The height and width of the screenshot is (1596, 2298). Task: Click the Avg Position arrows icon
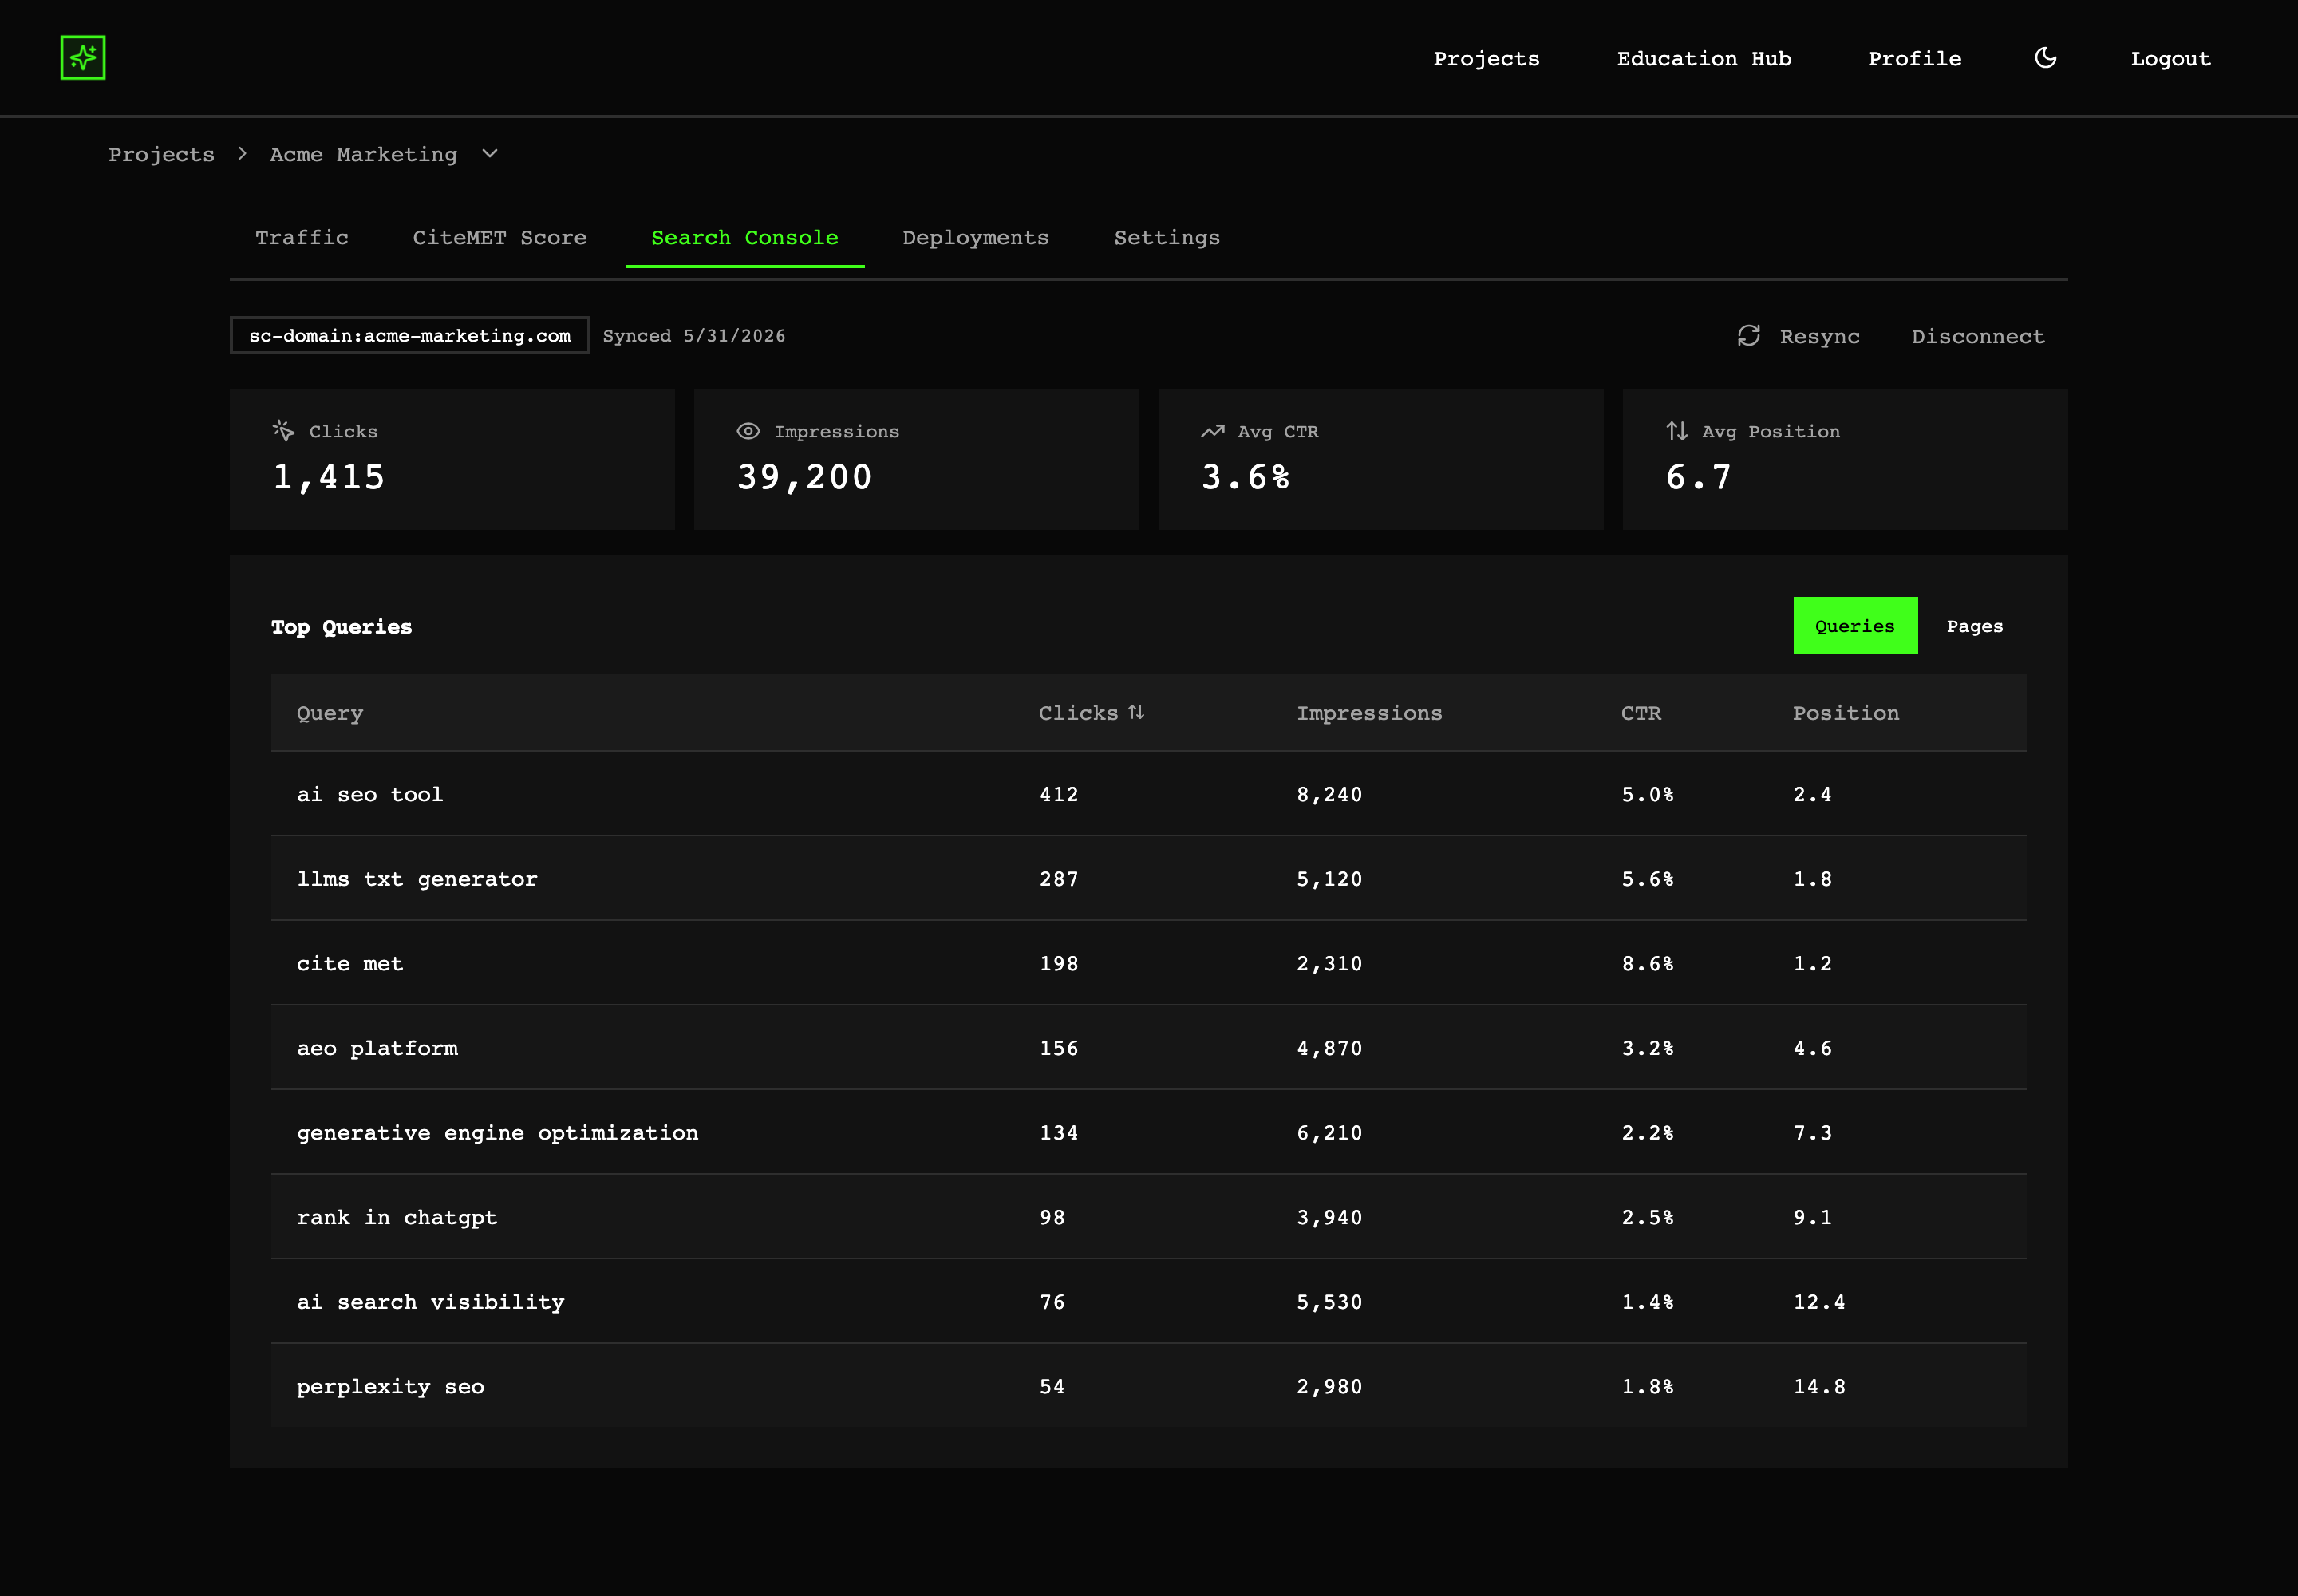point(1677,431)
